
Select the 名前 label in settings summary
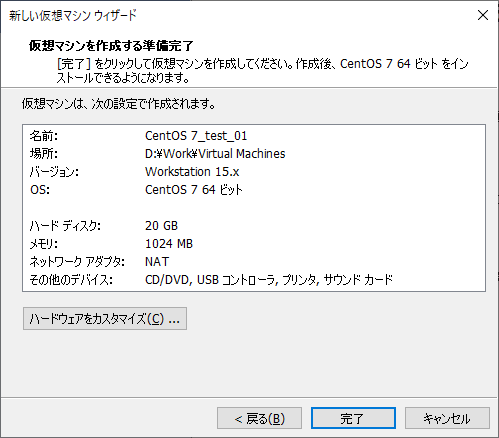(44, 136)
